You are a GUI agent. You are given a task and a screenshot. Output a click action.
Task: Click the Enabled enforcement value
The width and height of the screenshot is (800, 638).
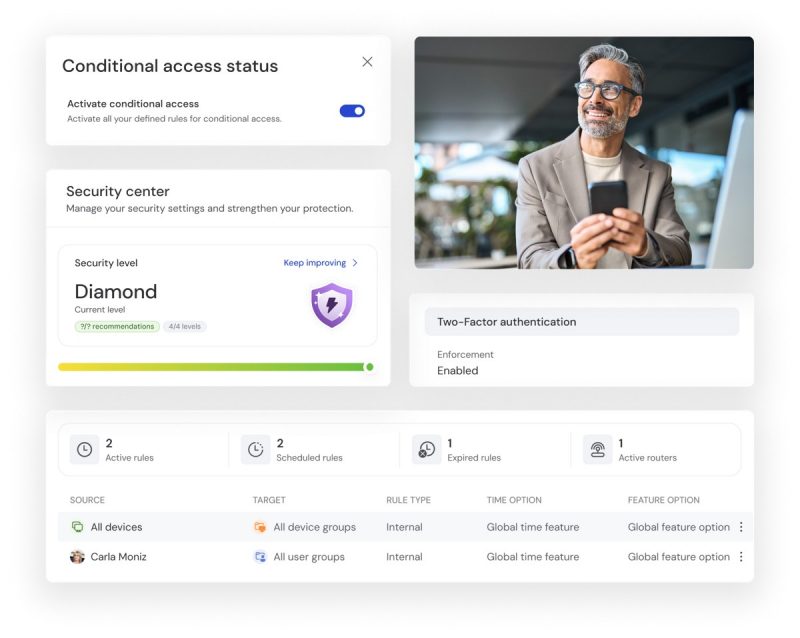(458, 371)
